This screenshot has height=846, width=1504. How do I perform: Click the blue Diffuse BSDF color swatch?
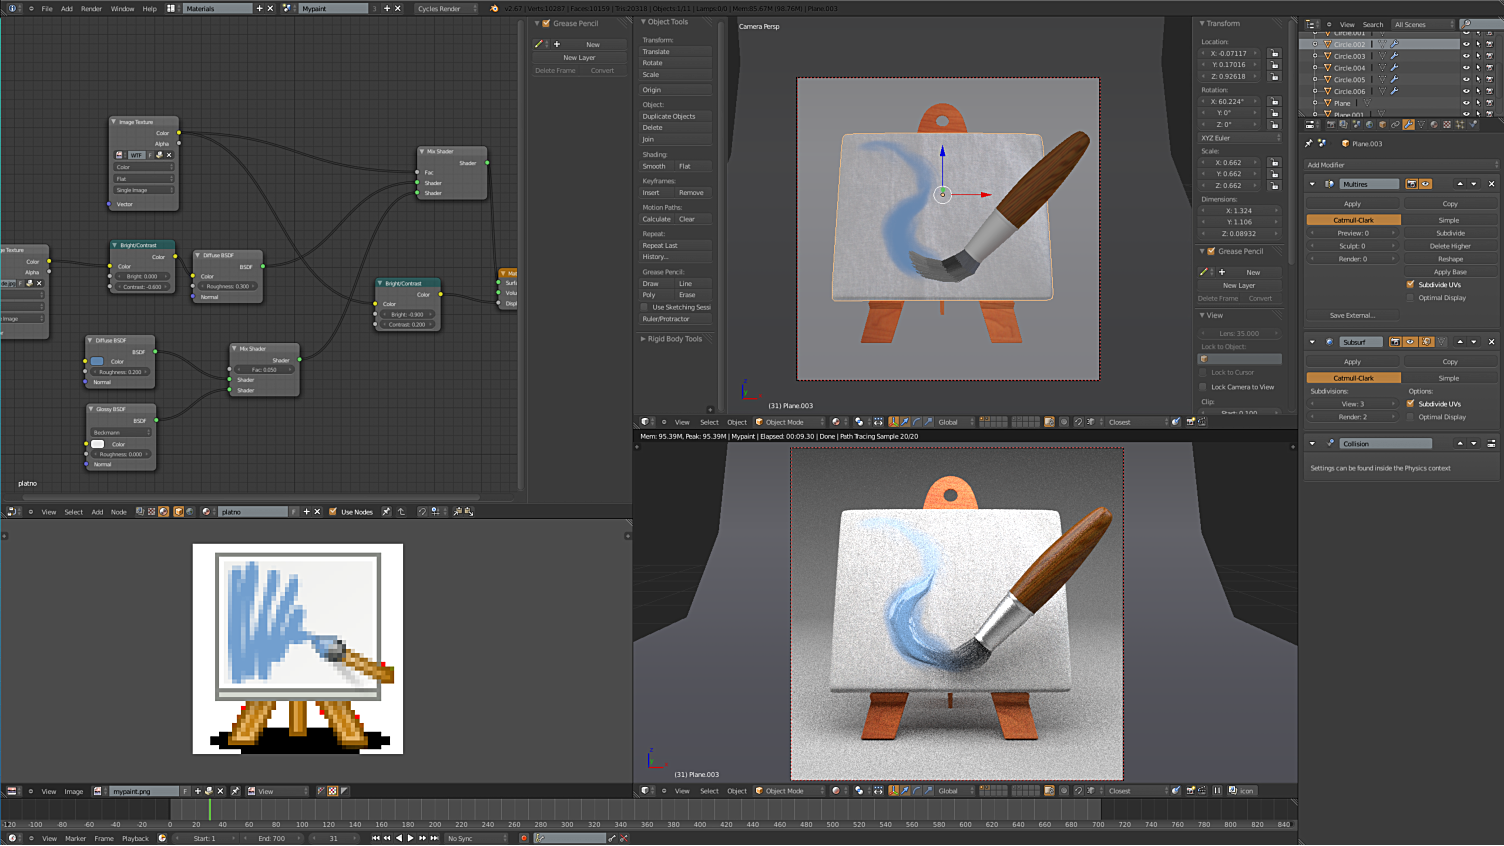click(97, 361)
